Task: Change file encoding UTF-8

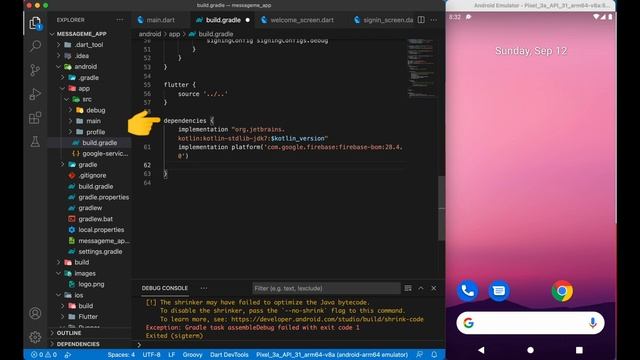Action: pyautogui.click(x=151, y=355)
